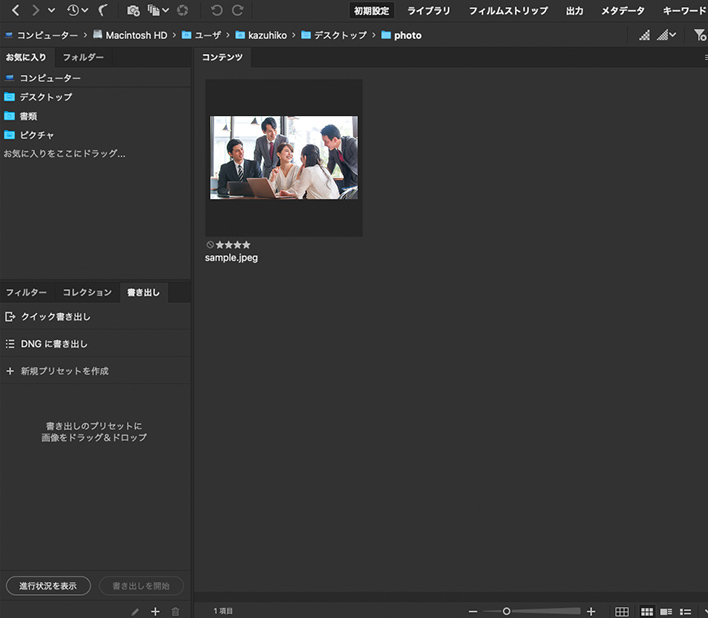Switch to メタデータ workspace

point(622,10)
